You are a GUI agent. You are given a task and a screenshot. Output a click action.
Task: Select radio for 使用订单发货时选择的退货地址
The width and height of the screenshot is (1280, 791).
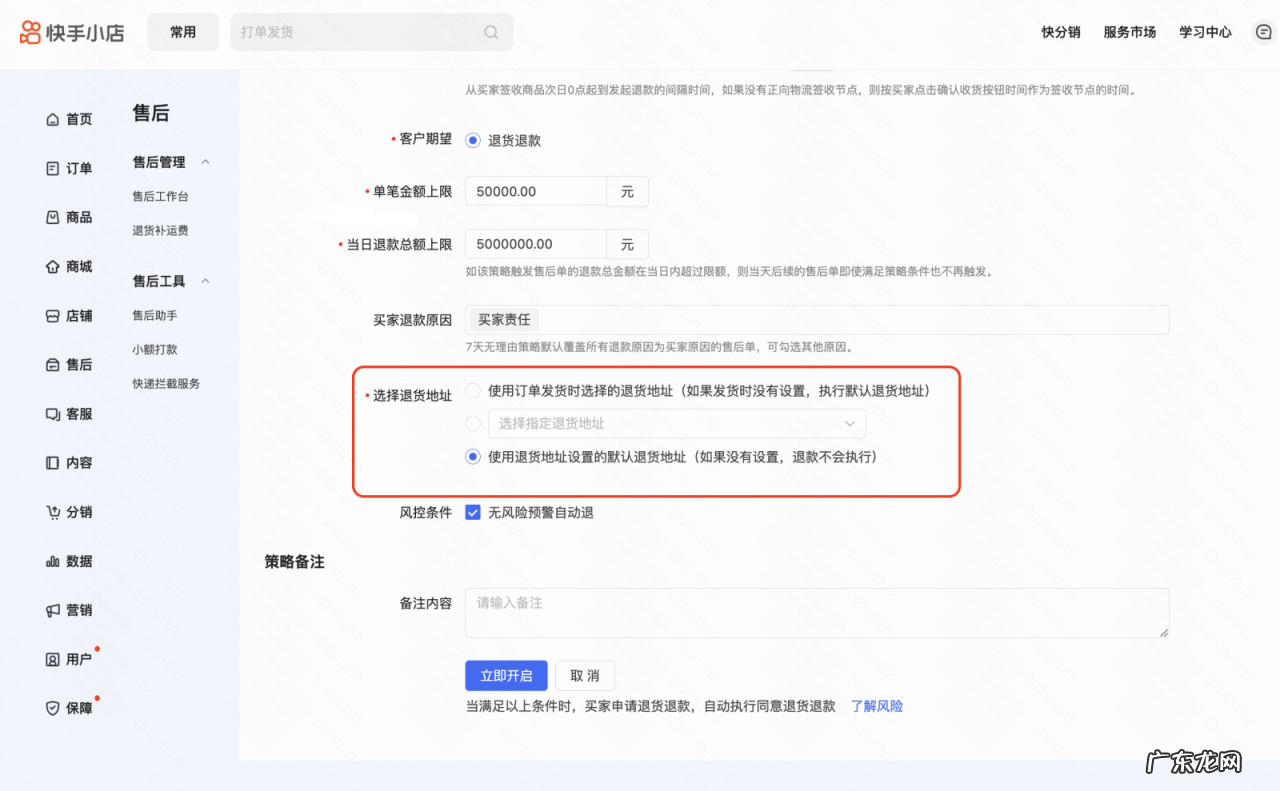coord(473,391)
